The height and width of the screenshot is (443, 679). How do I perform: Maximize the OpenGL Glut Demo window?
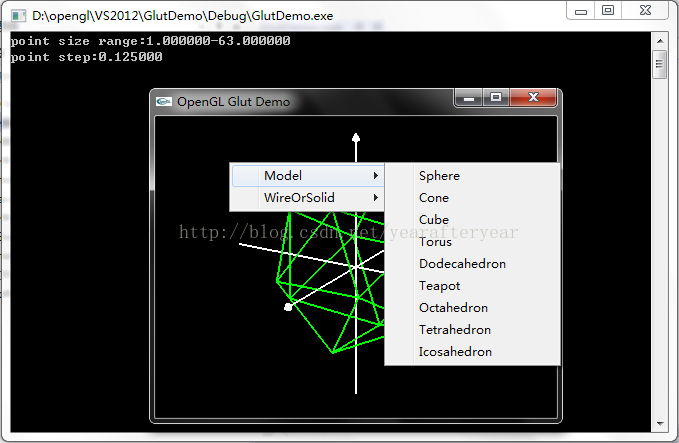(x=496, y=98)
